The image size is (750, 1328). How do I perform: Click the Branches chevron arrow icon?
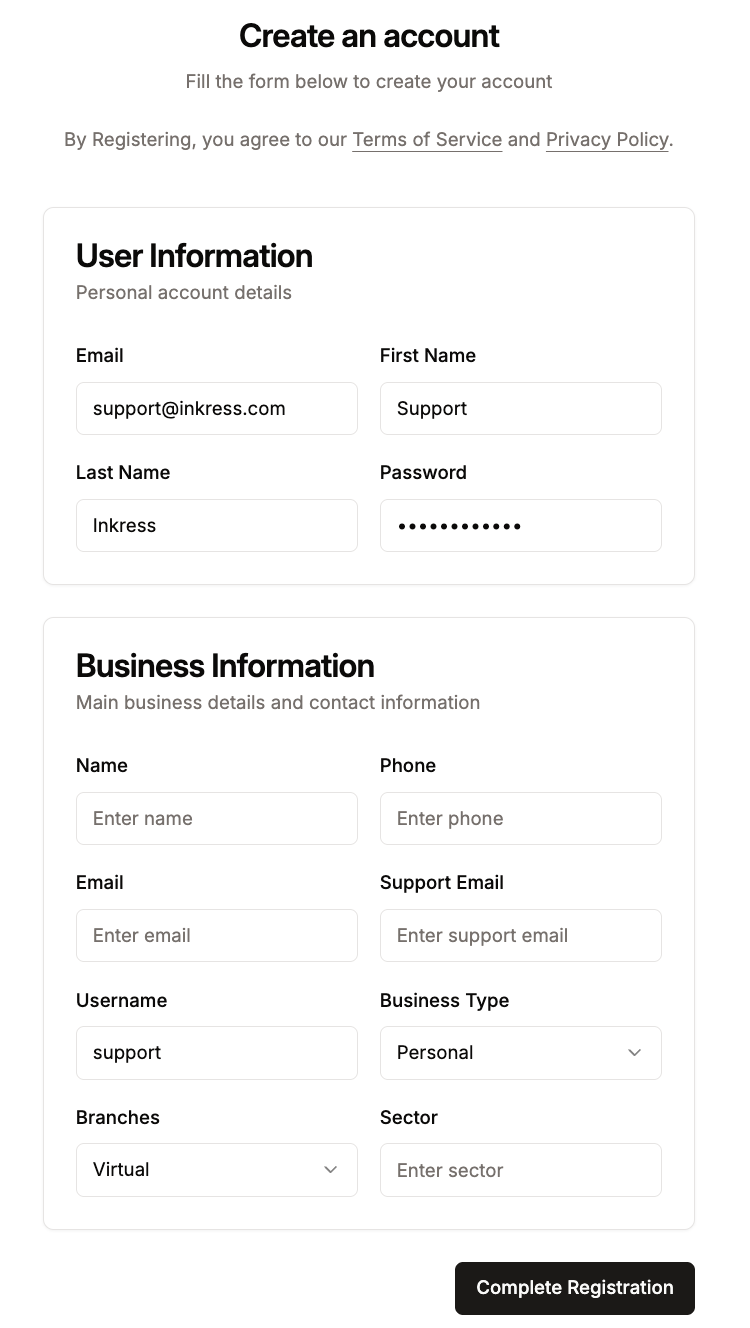330,1170
